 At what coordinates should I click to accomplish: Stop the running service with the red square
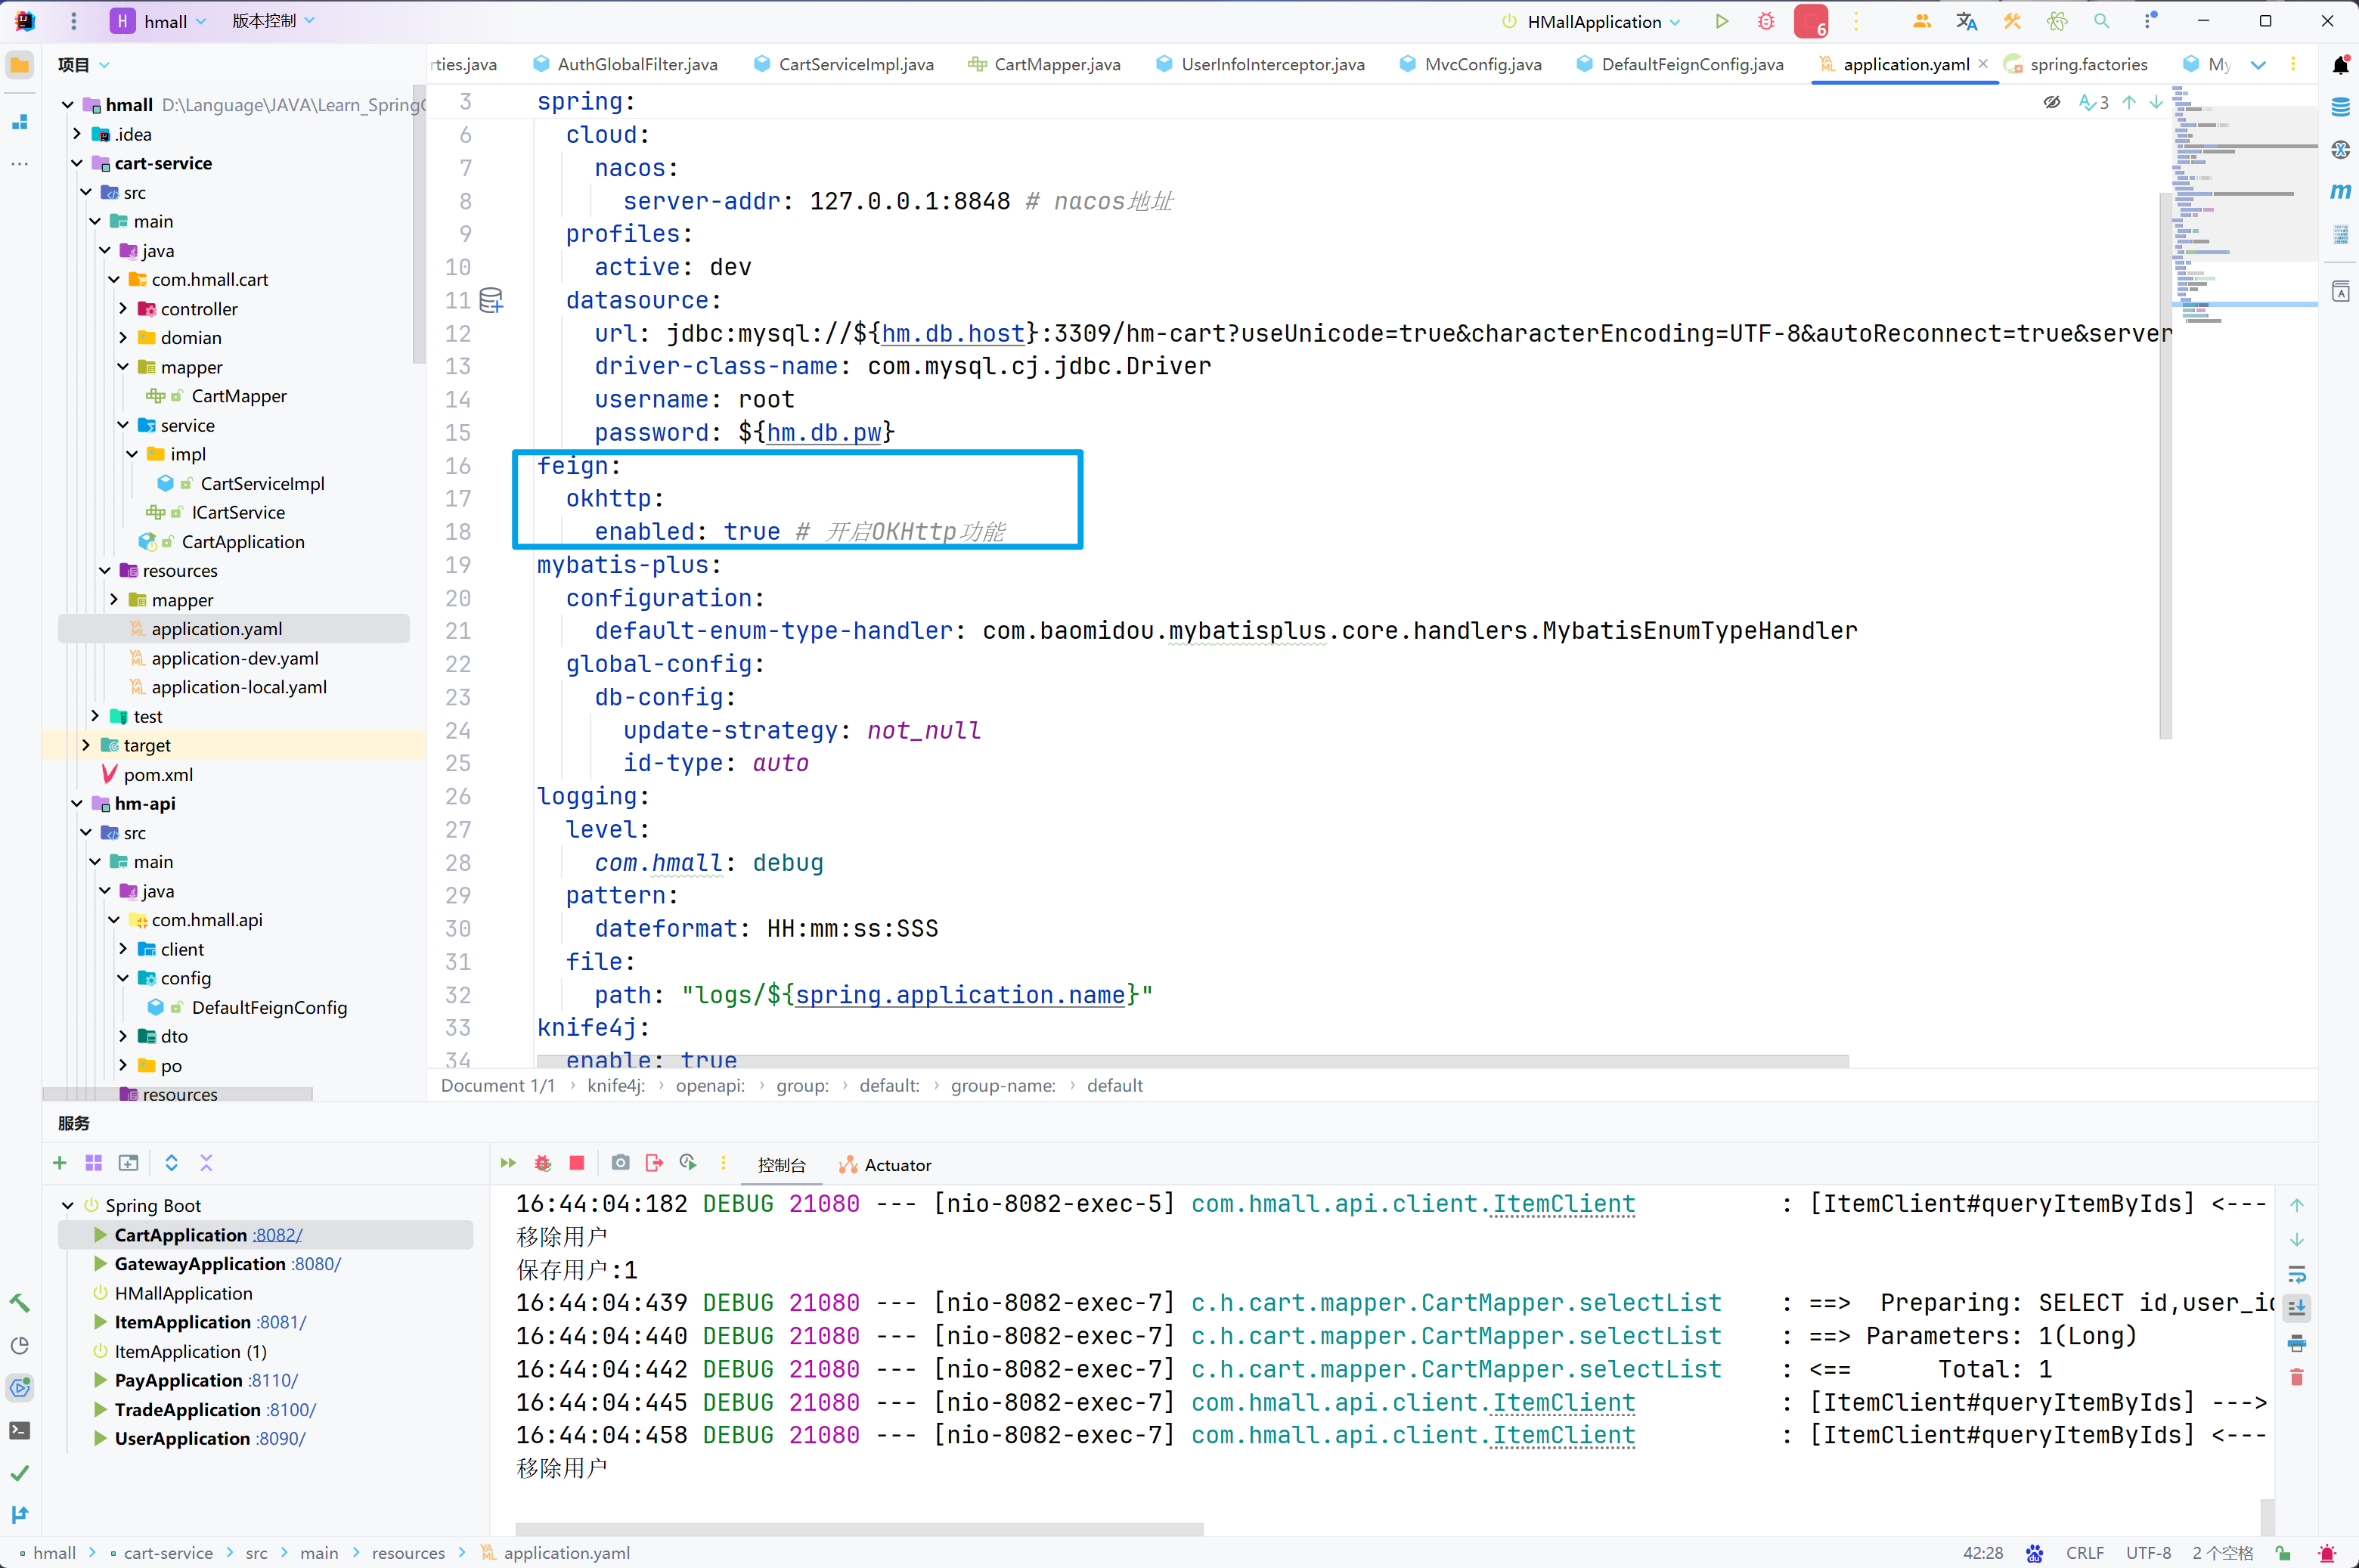577,1163
